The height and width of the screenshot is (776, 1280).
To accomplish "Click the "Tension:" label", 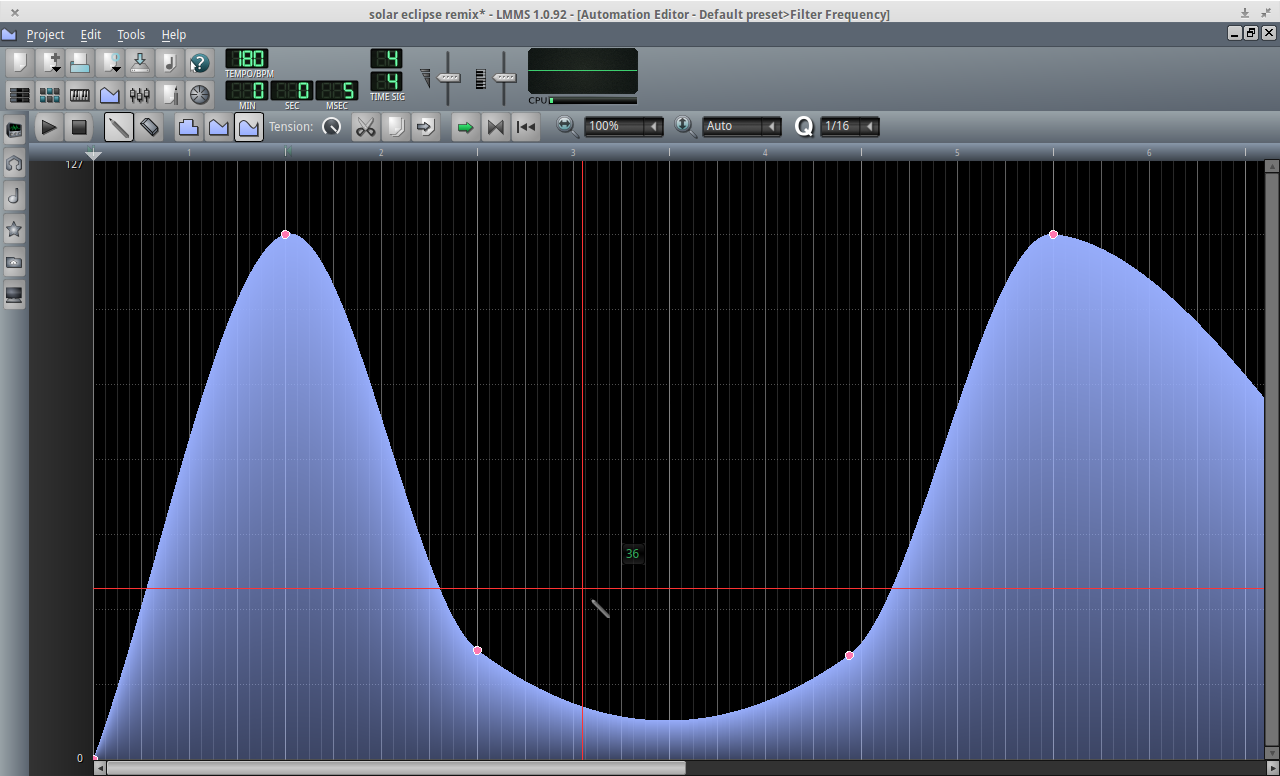I will pyautogui.click(x=291, y=127).
